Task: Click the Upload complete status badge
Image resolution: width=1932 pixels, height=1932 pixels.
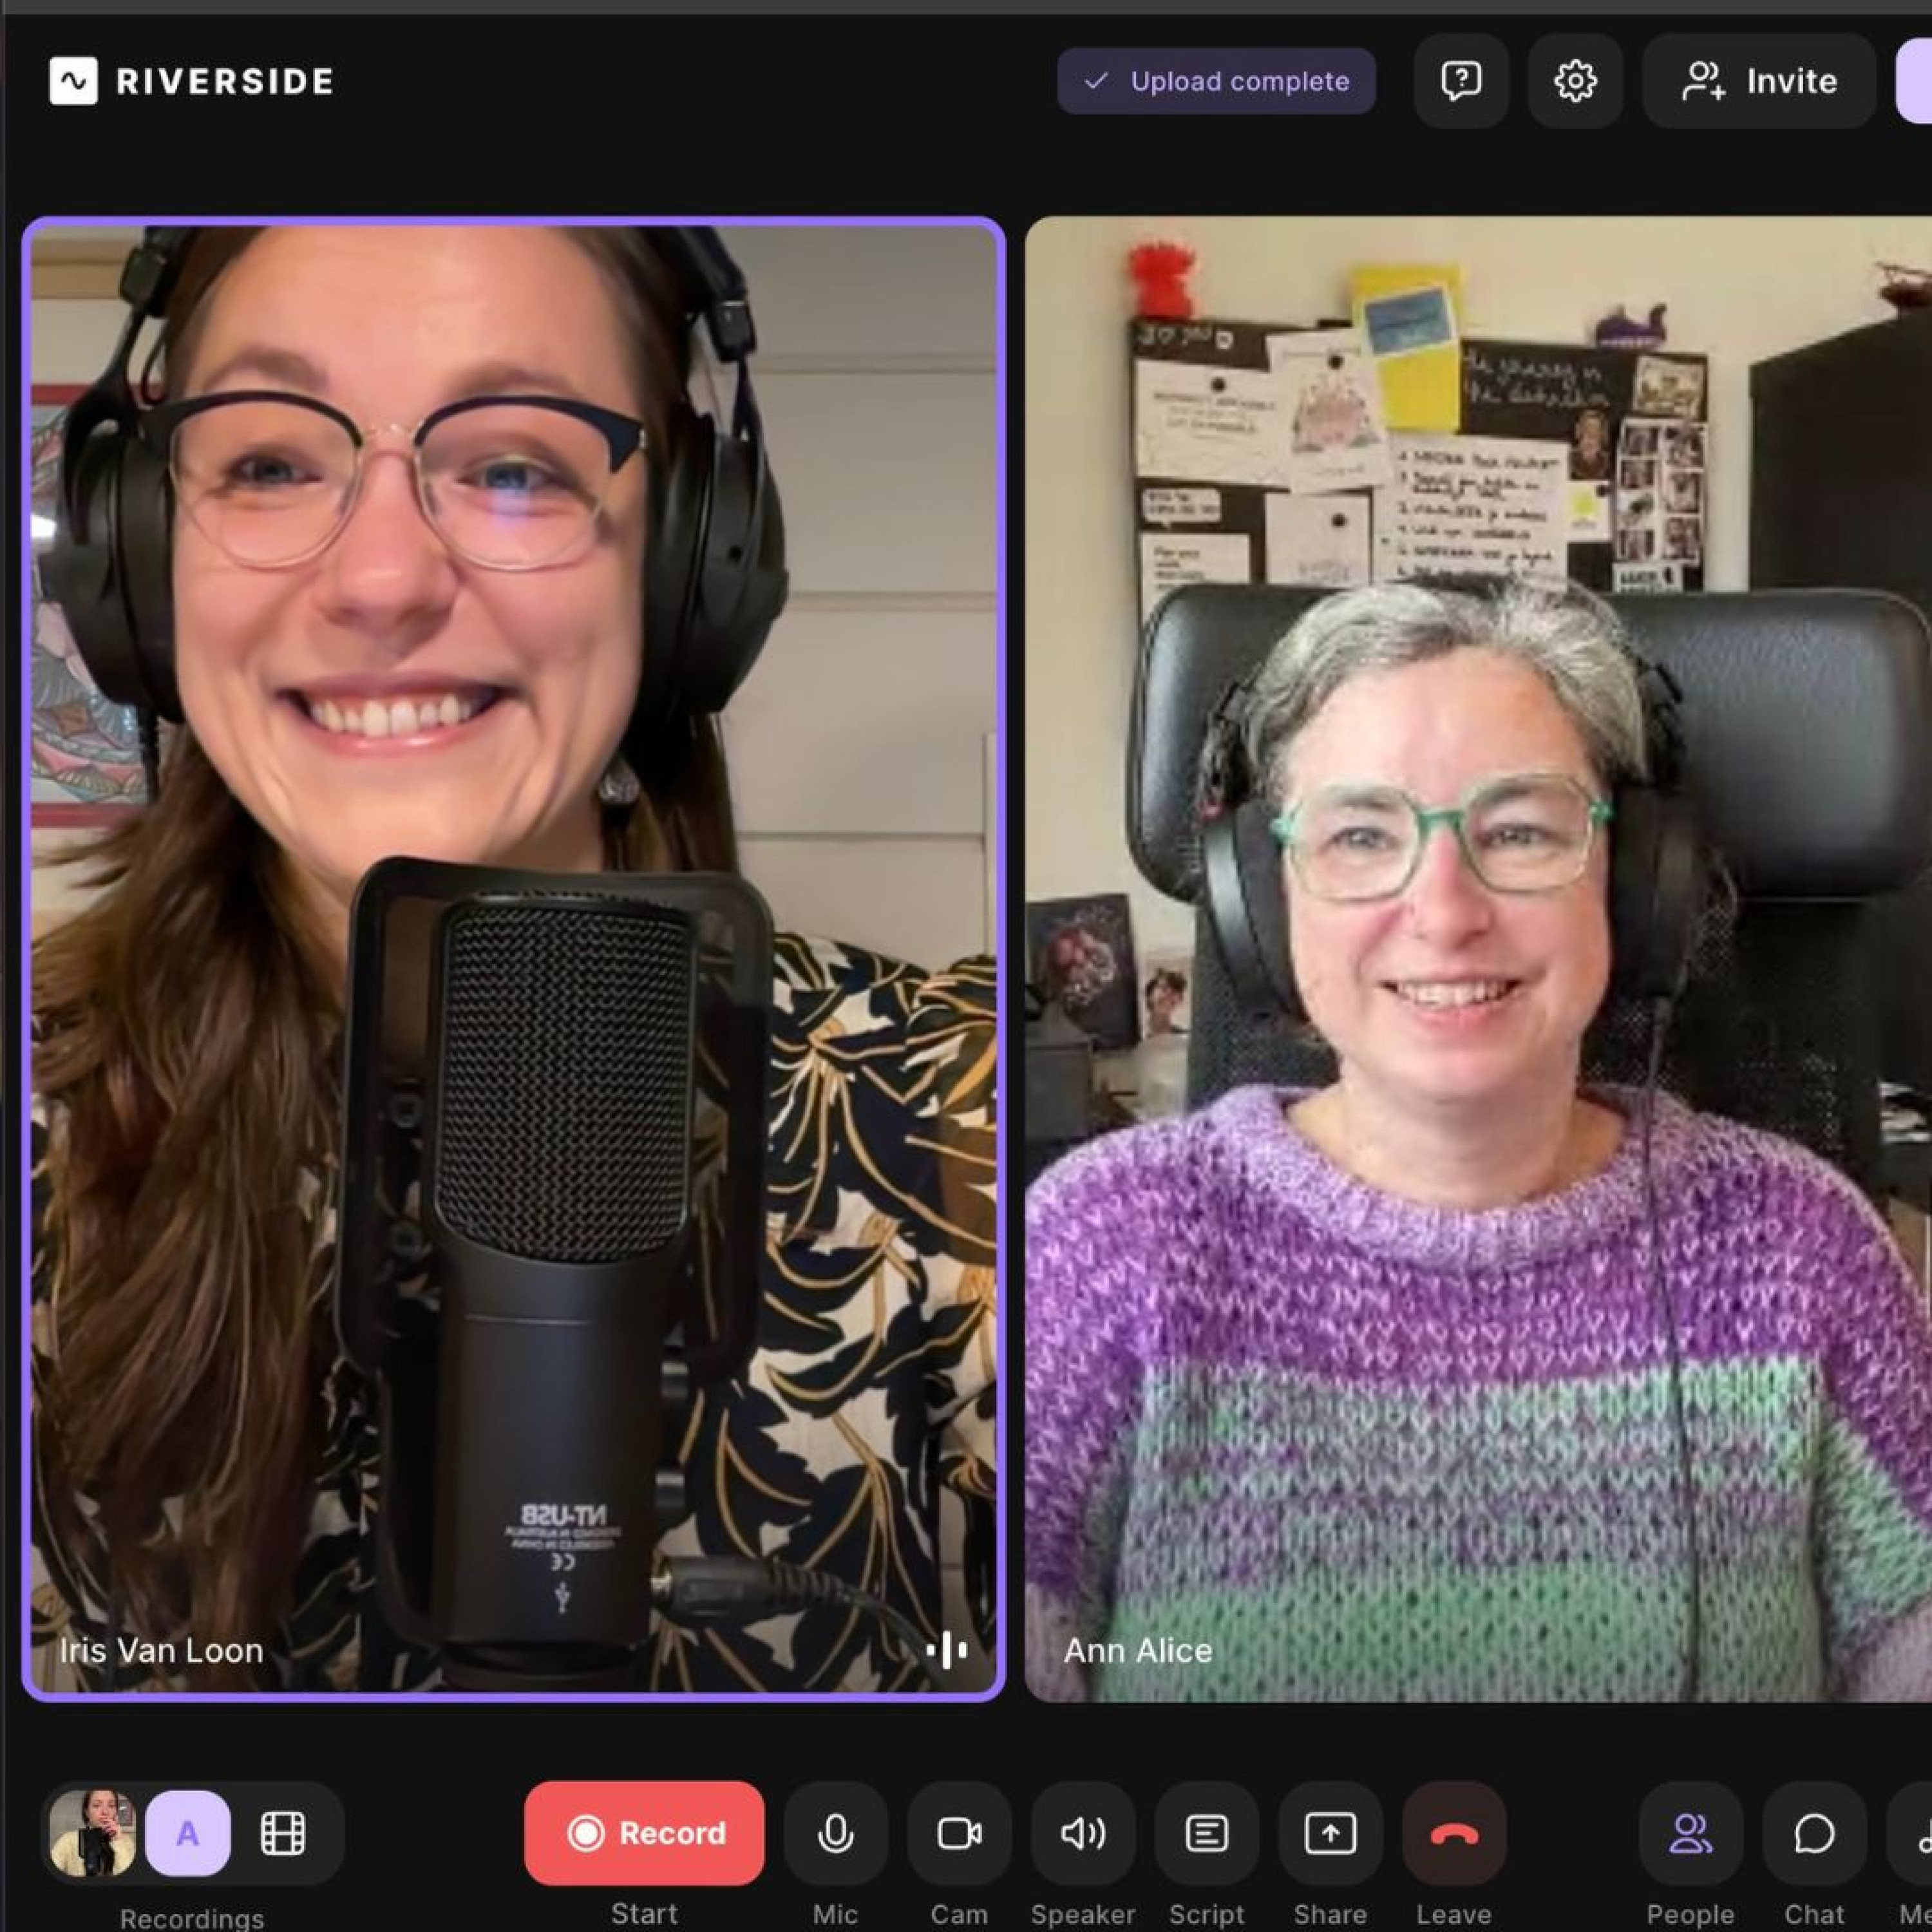Action: coord(1216,81)
